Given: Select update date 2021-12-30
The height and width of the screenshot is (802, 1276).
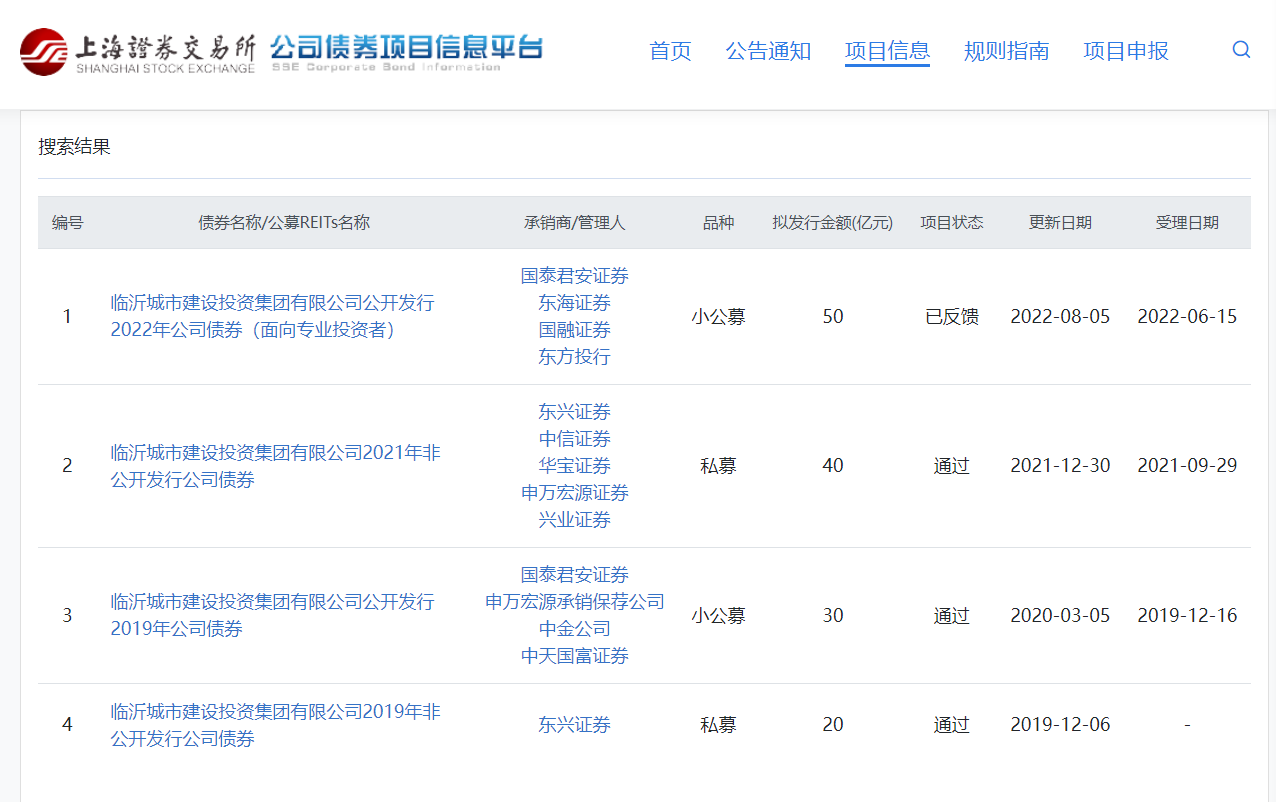Looking at the screenshot, I should [x=1060, y=466].
